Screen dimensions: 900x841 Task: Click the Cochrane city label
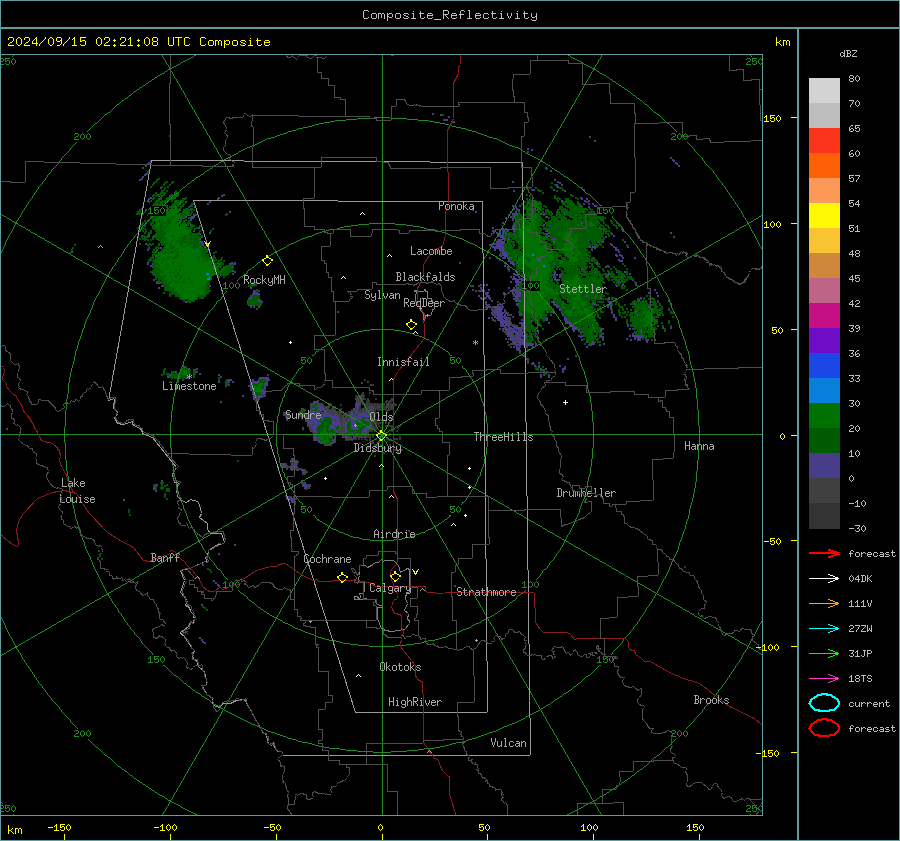coord(327,559)
